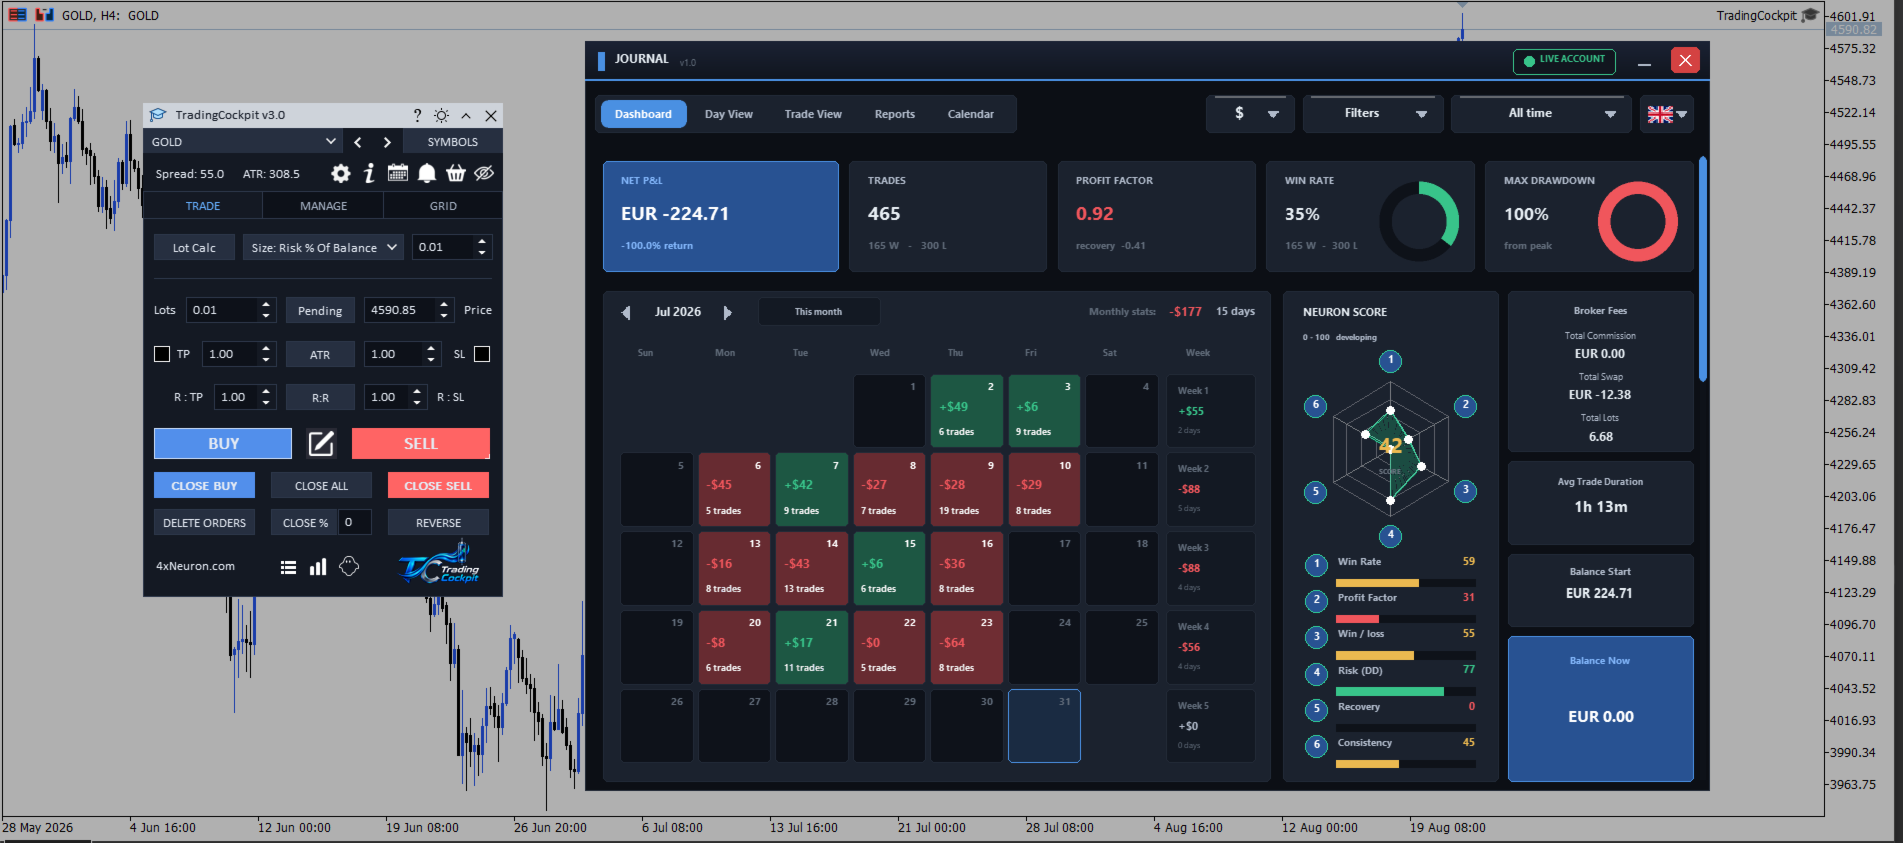Toggle the crossed-eye hide panel icon
This screenshot has width=1903, height=843.
[484, 173]
